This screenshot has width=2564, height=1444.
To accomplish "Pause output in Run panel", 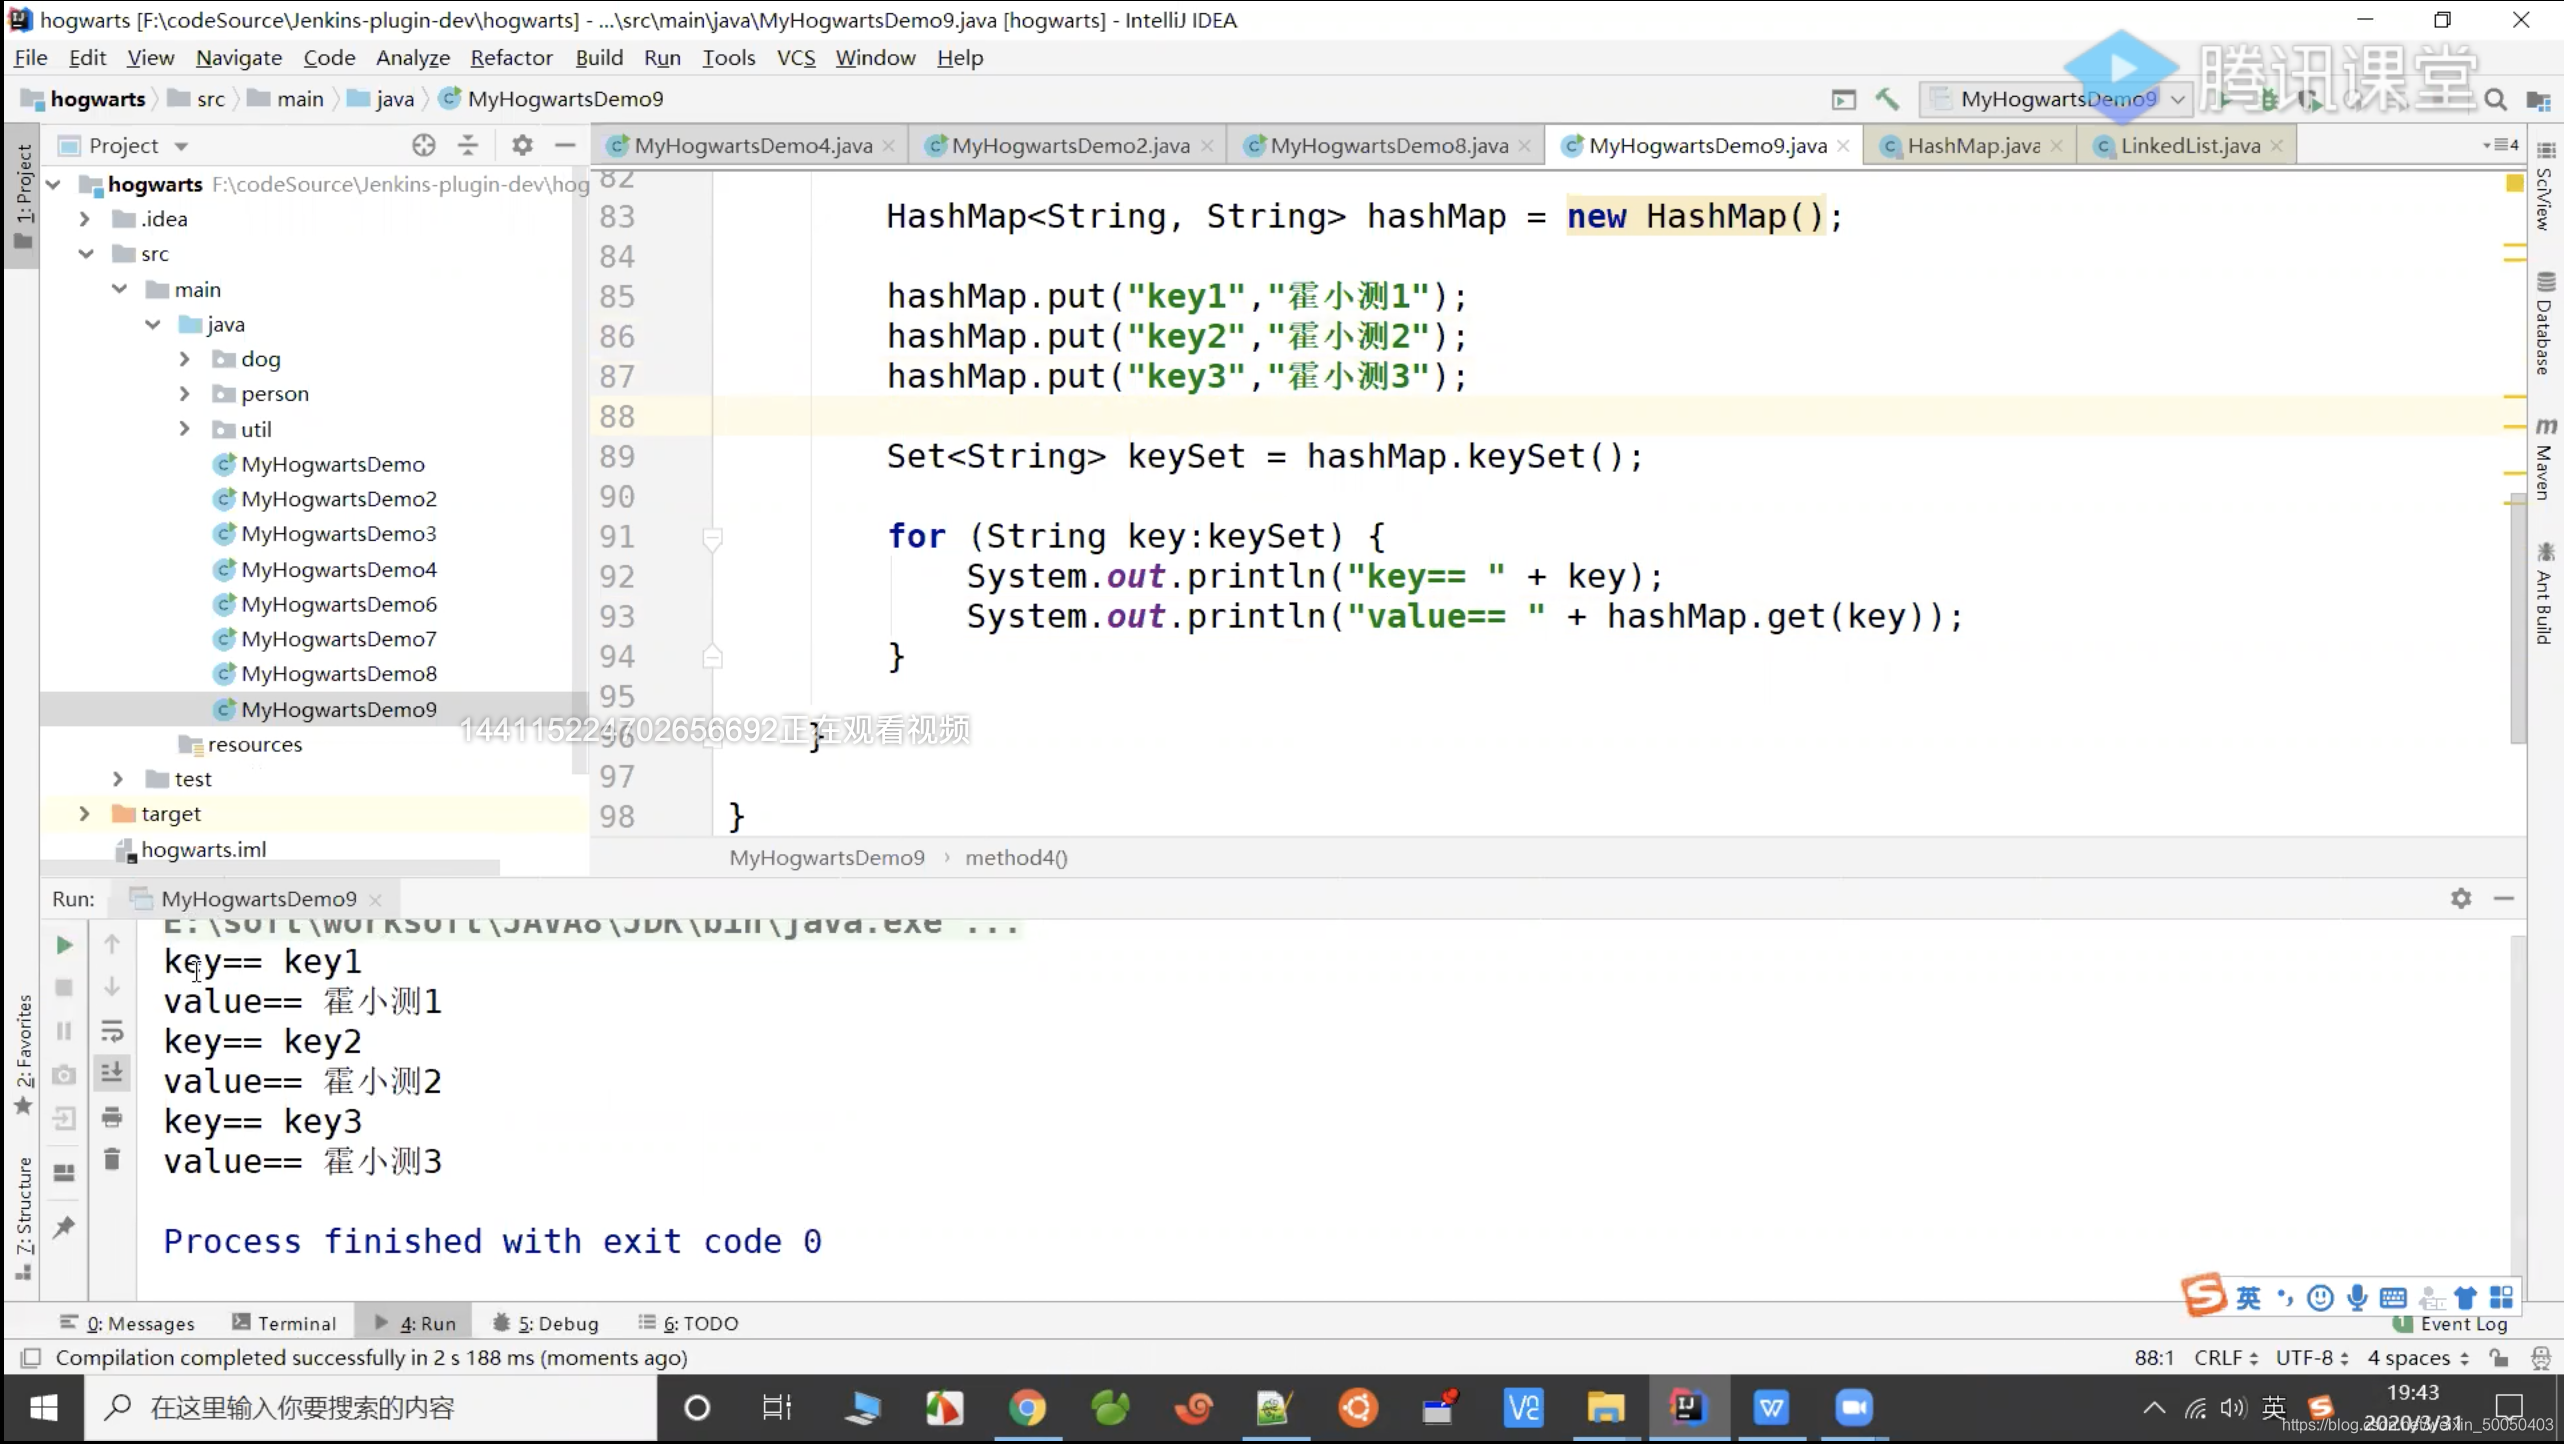I will click(64, 1031).
